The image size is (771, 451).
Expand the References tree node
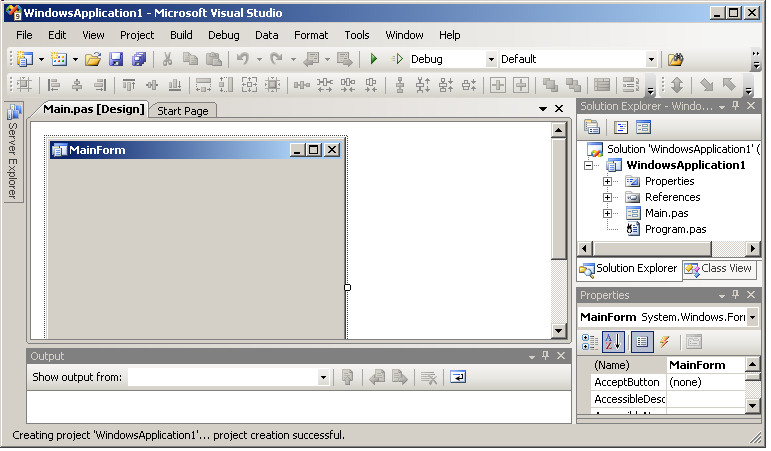tap(607, 197)
